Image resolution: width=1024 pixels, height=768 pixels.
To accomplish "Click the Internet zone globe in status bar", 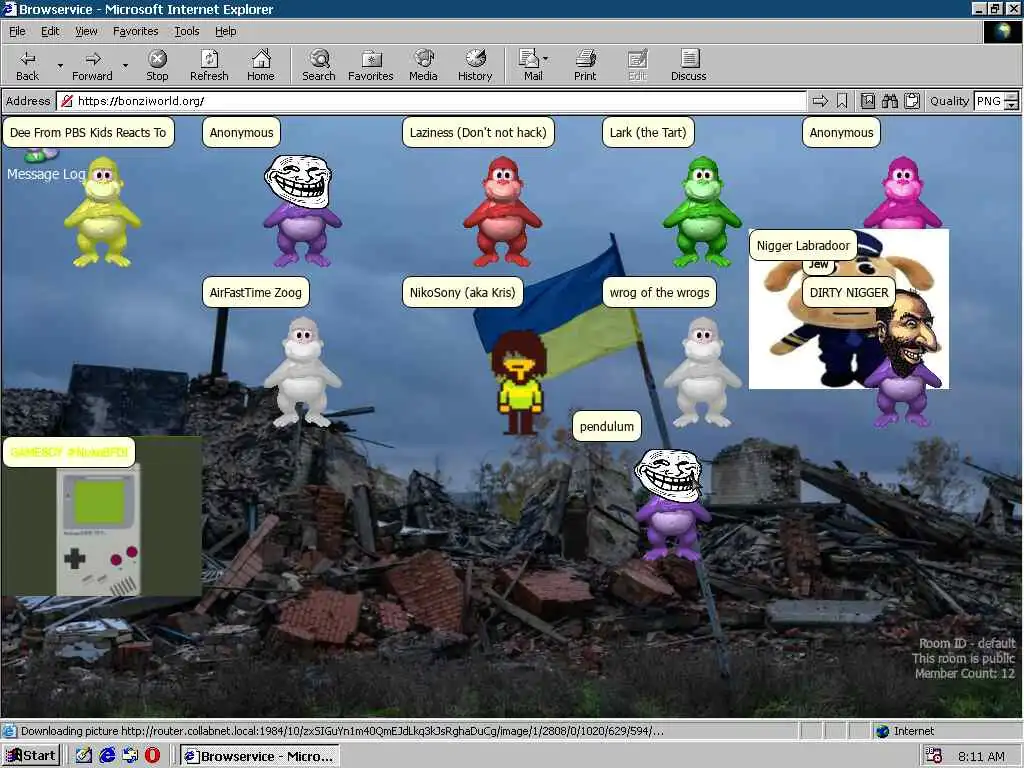I will point(883,731).
